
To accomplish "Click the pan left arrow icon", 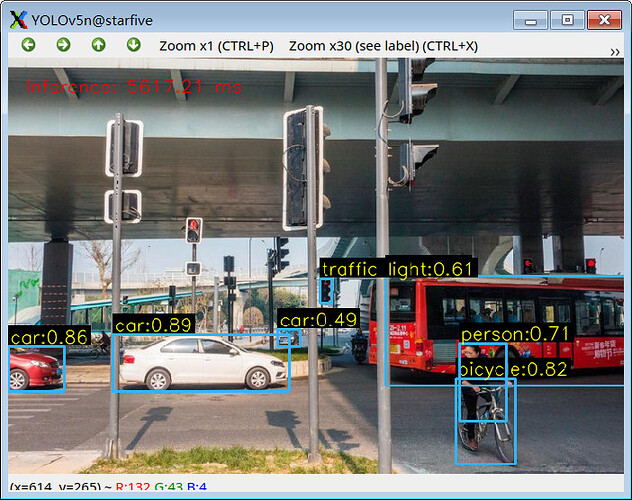I will (28, 45).
